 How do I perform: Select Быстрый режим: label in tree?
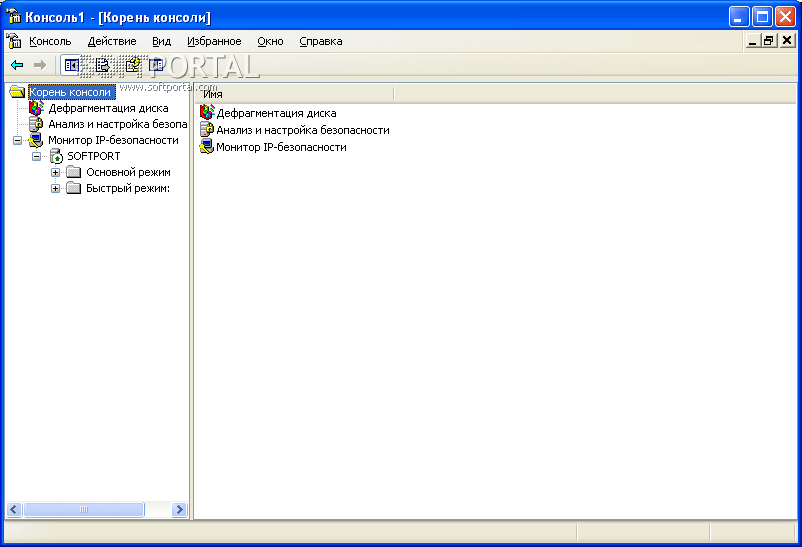(128, 188)
